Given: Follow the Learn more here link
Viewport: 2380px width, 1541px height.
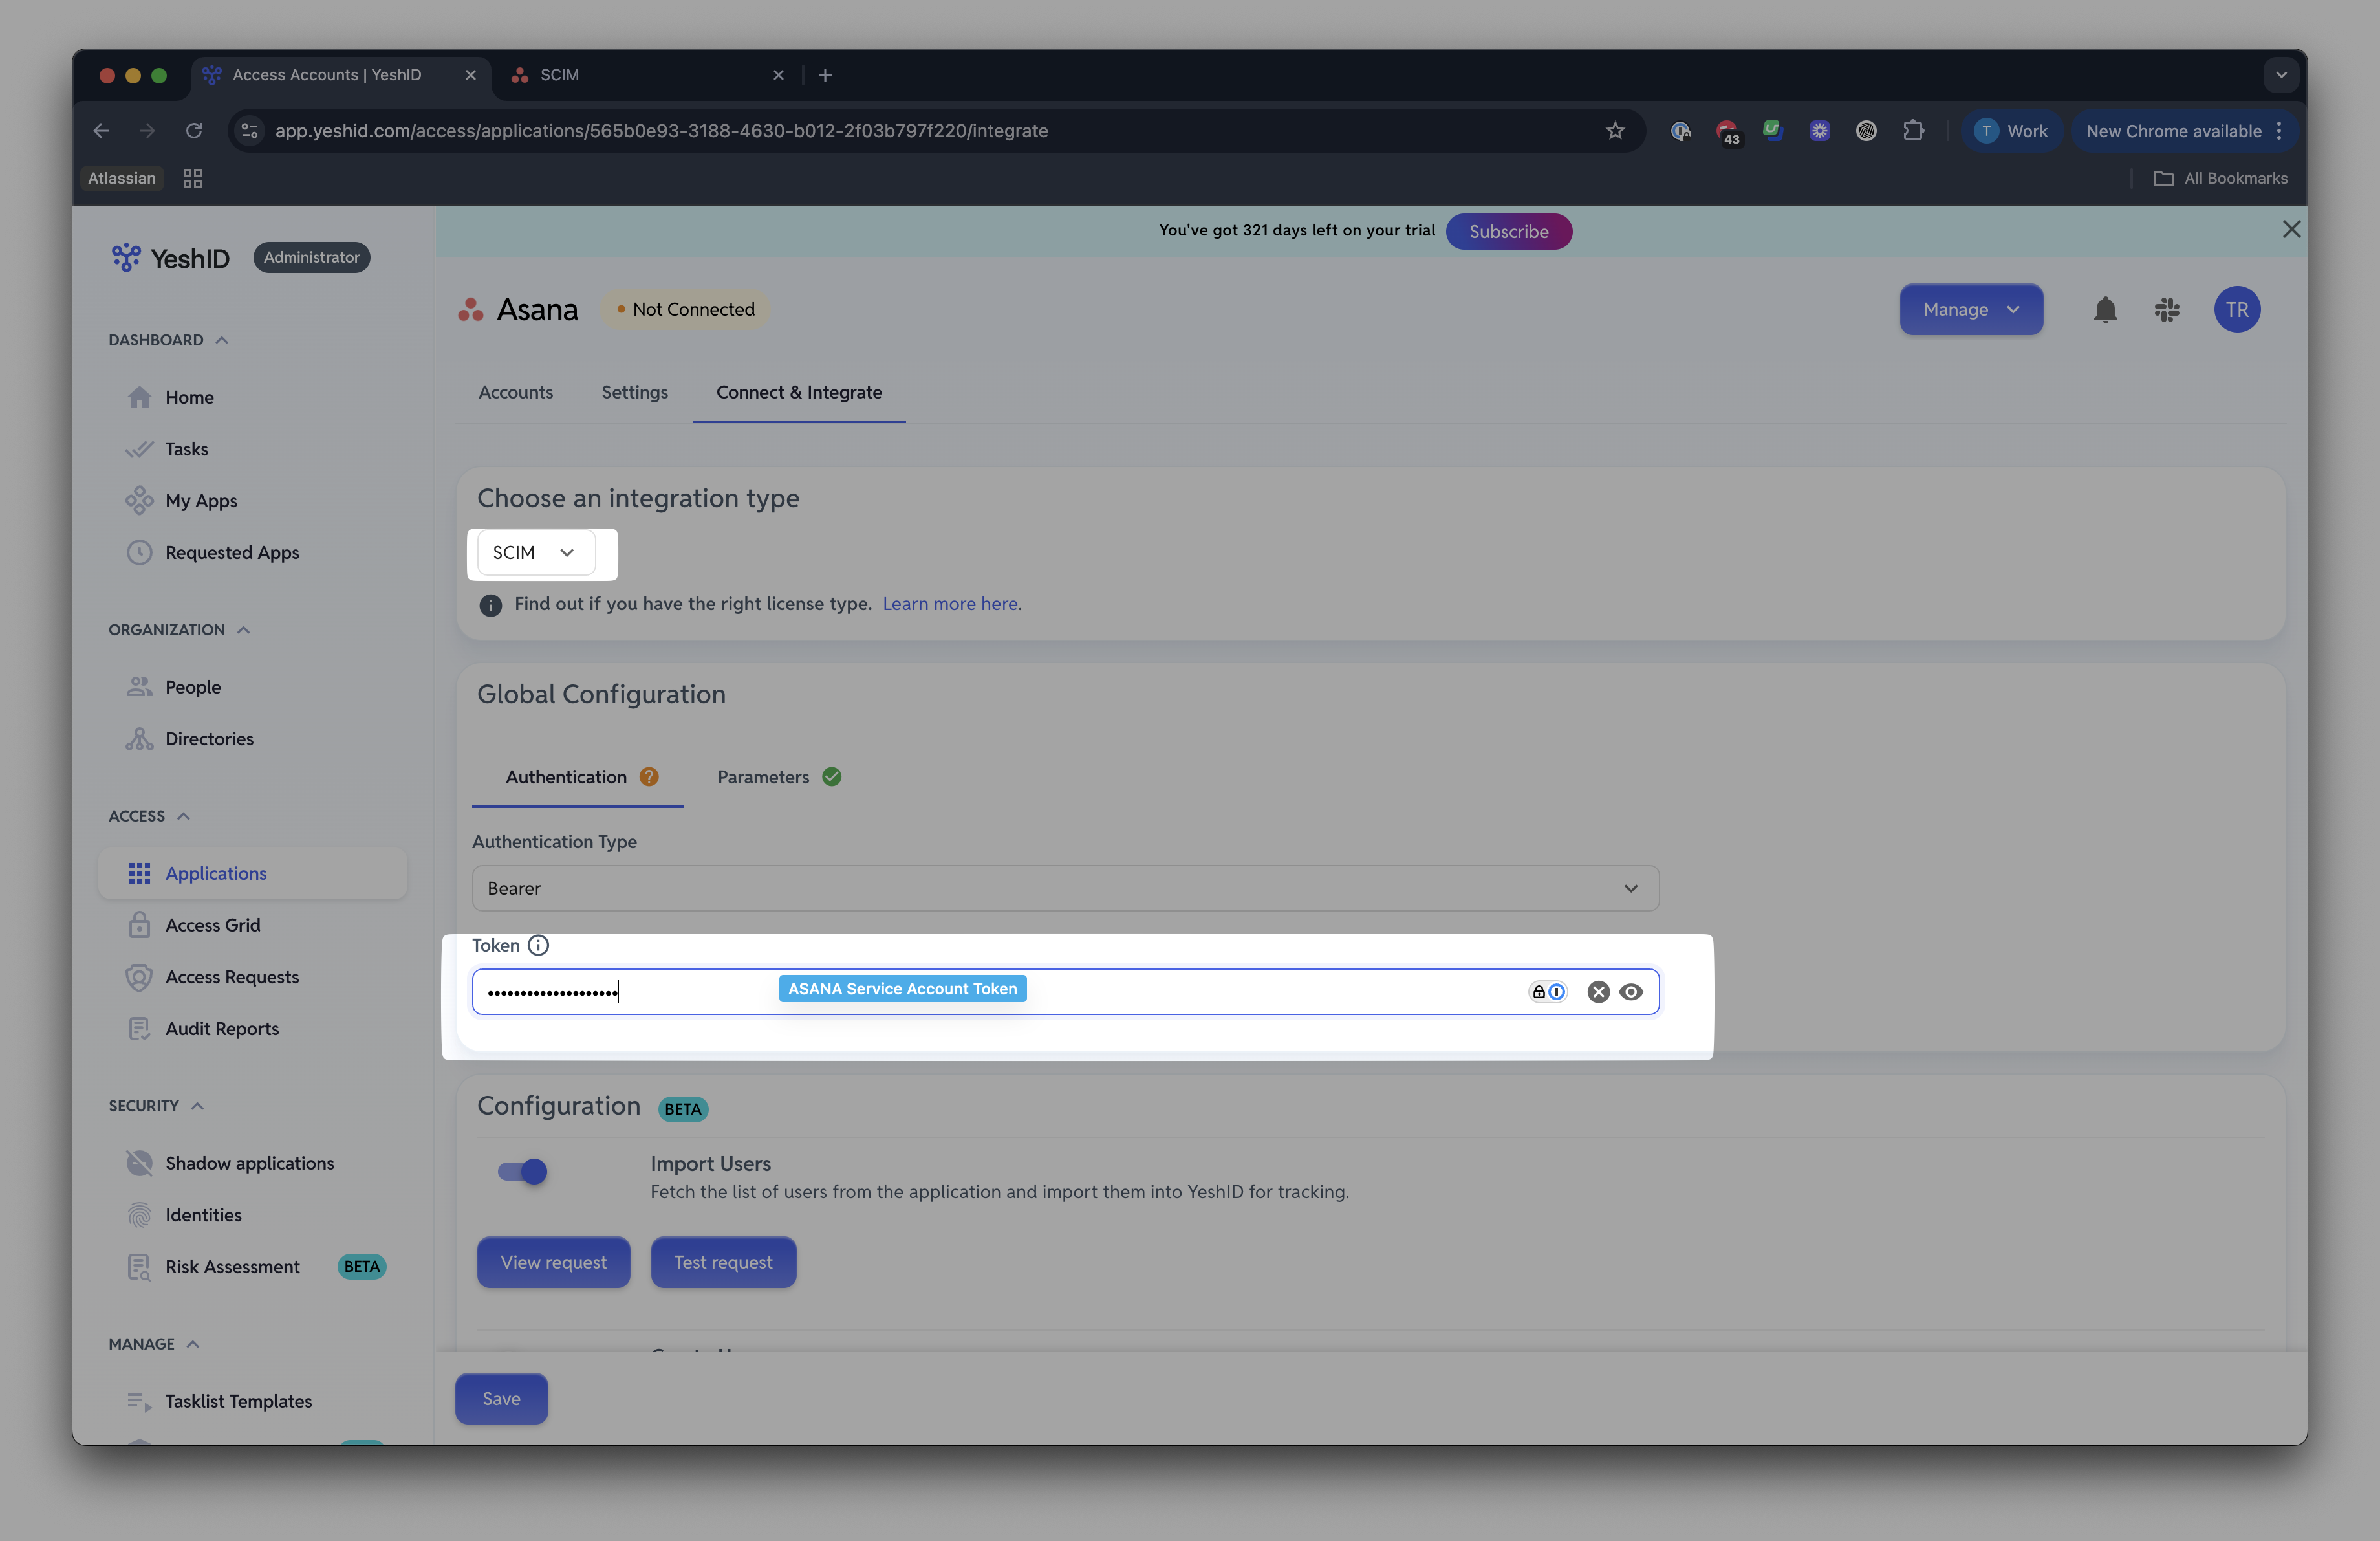Looking at the screenshot, I should [952, 604].
